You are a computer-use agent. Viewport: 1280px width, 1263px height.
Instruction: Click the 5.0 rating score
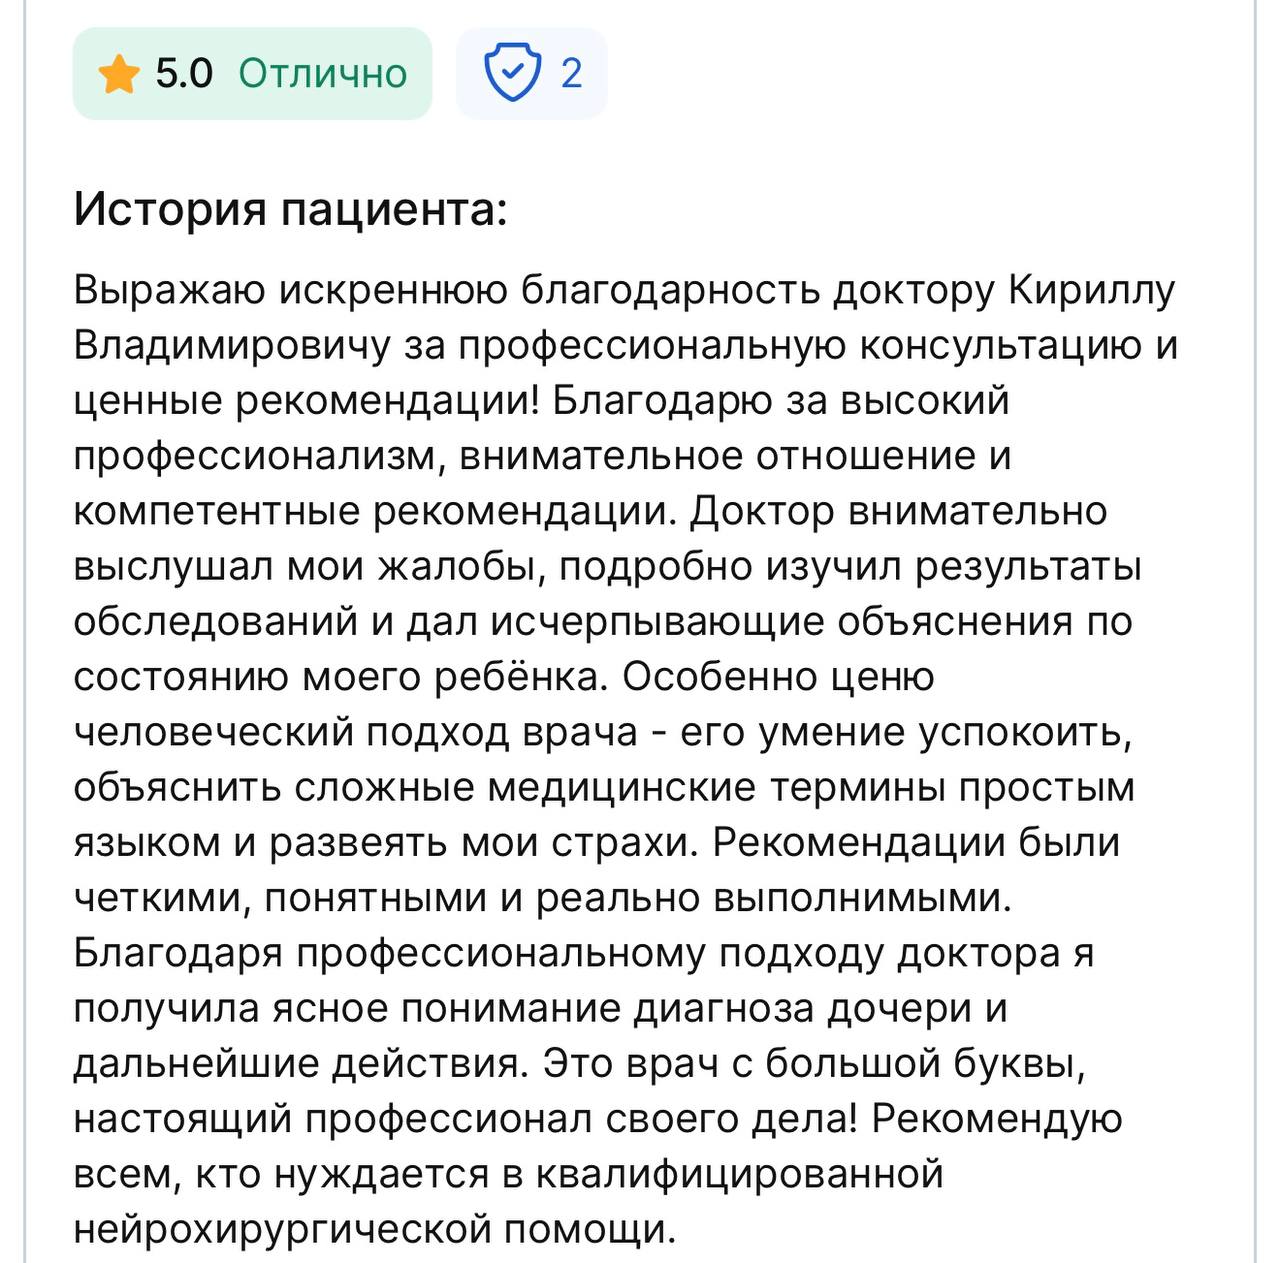[x=184, y=74]
